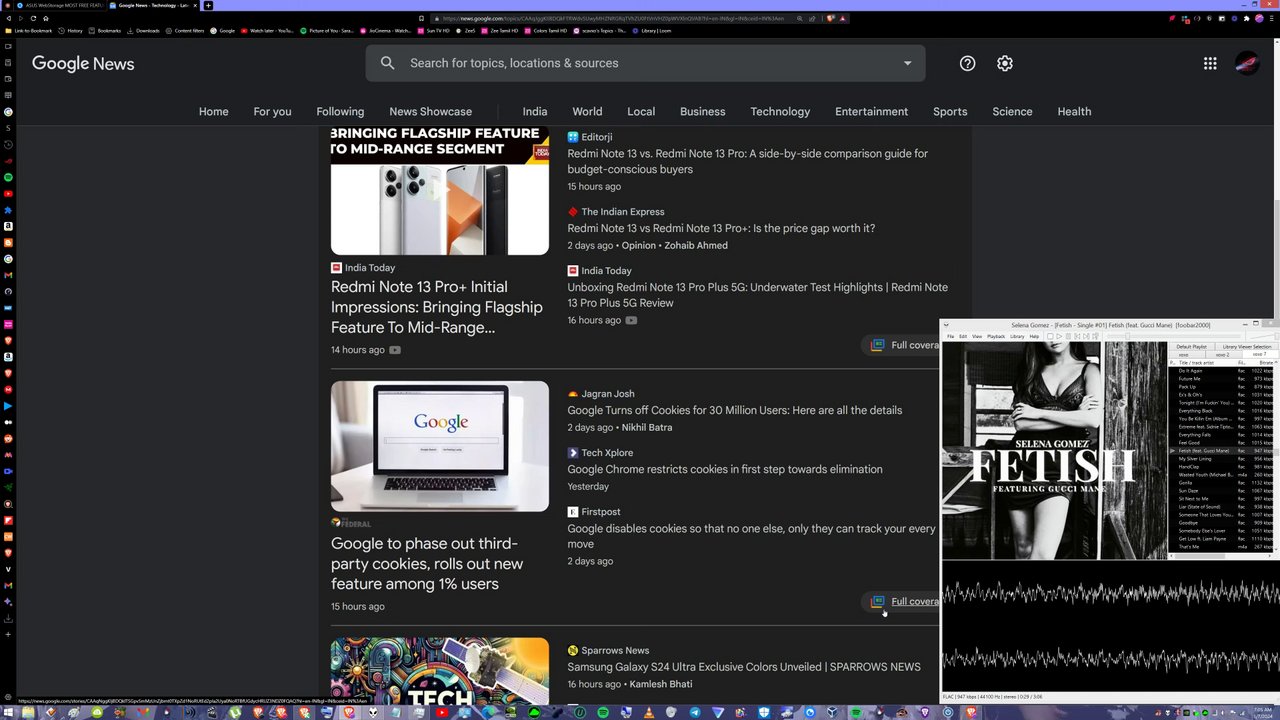Open Sports news section
Screen dimensions: 1280x720
[x=950, y=111]
